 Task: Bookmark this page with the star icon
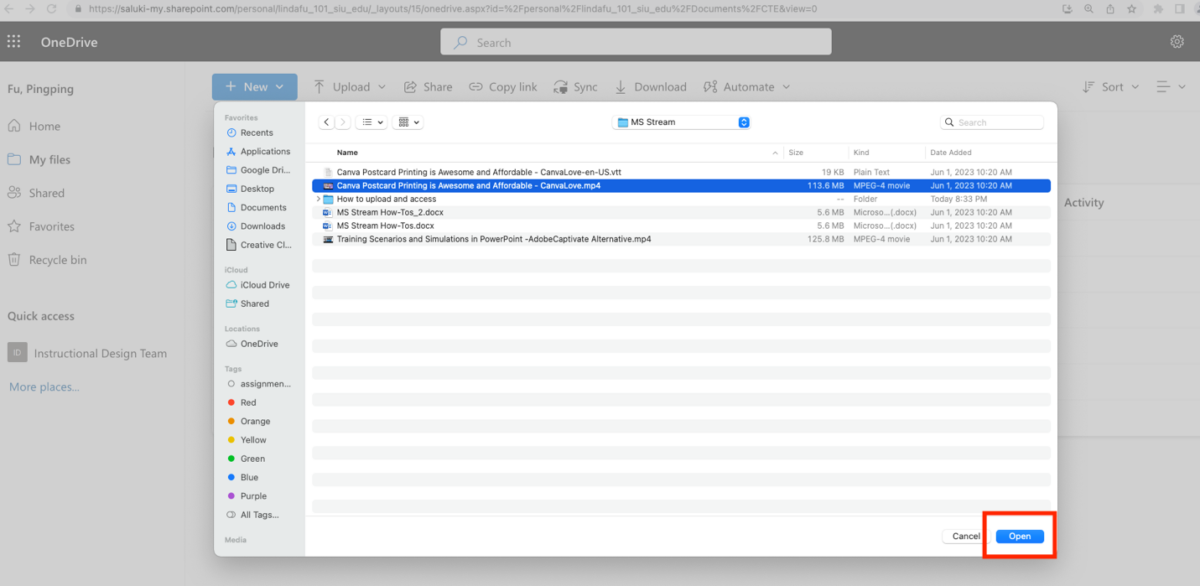(1131, 8)
